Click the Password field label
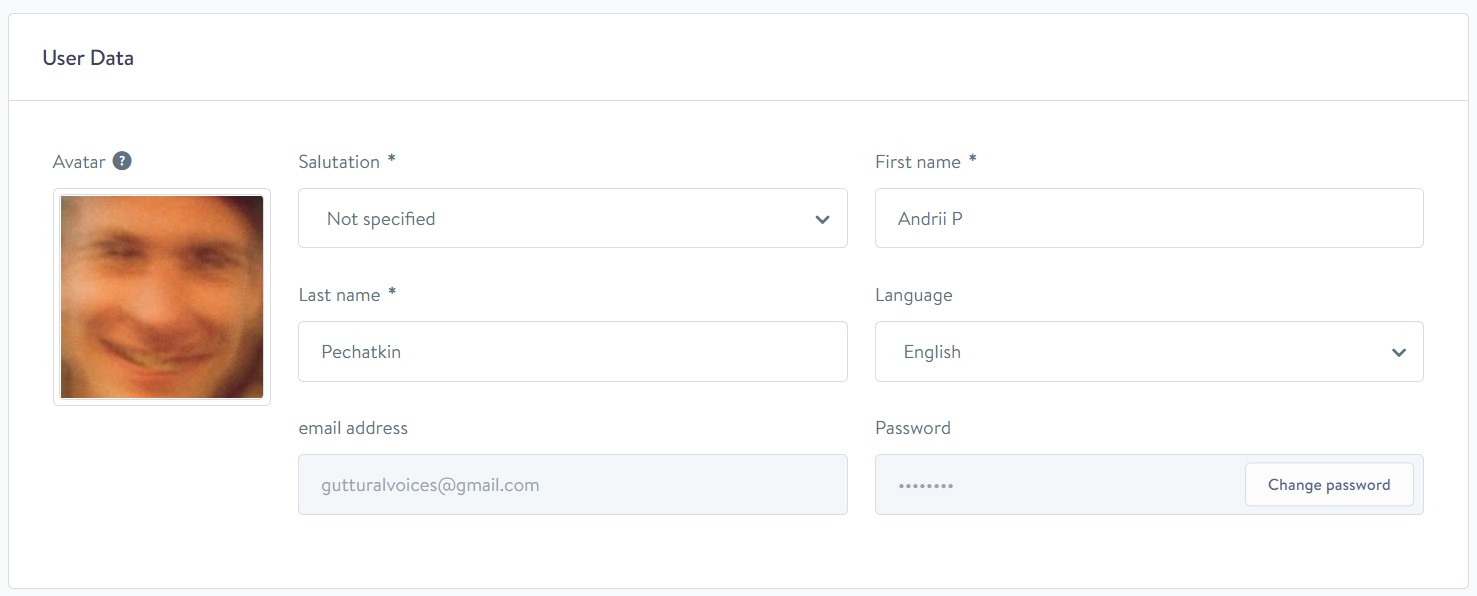The height and width of the screenshot is (596, 1477). tap(912, 428)
